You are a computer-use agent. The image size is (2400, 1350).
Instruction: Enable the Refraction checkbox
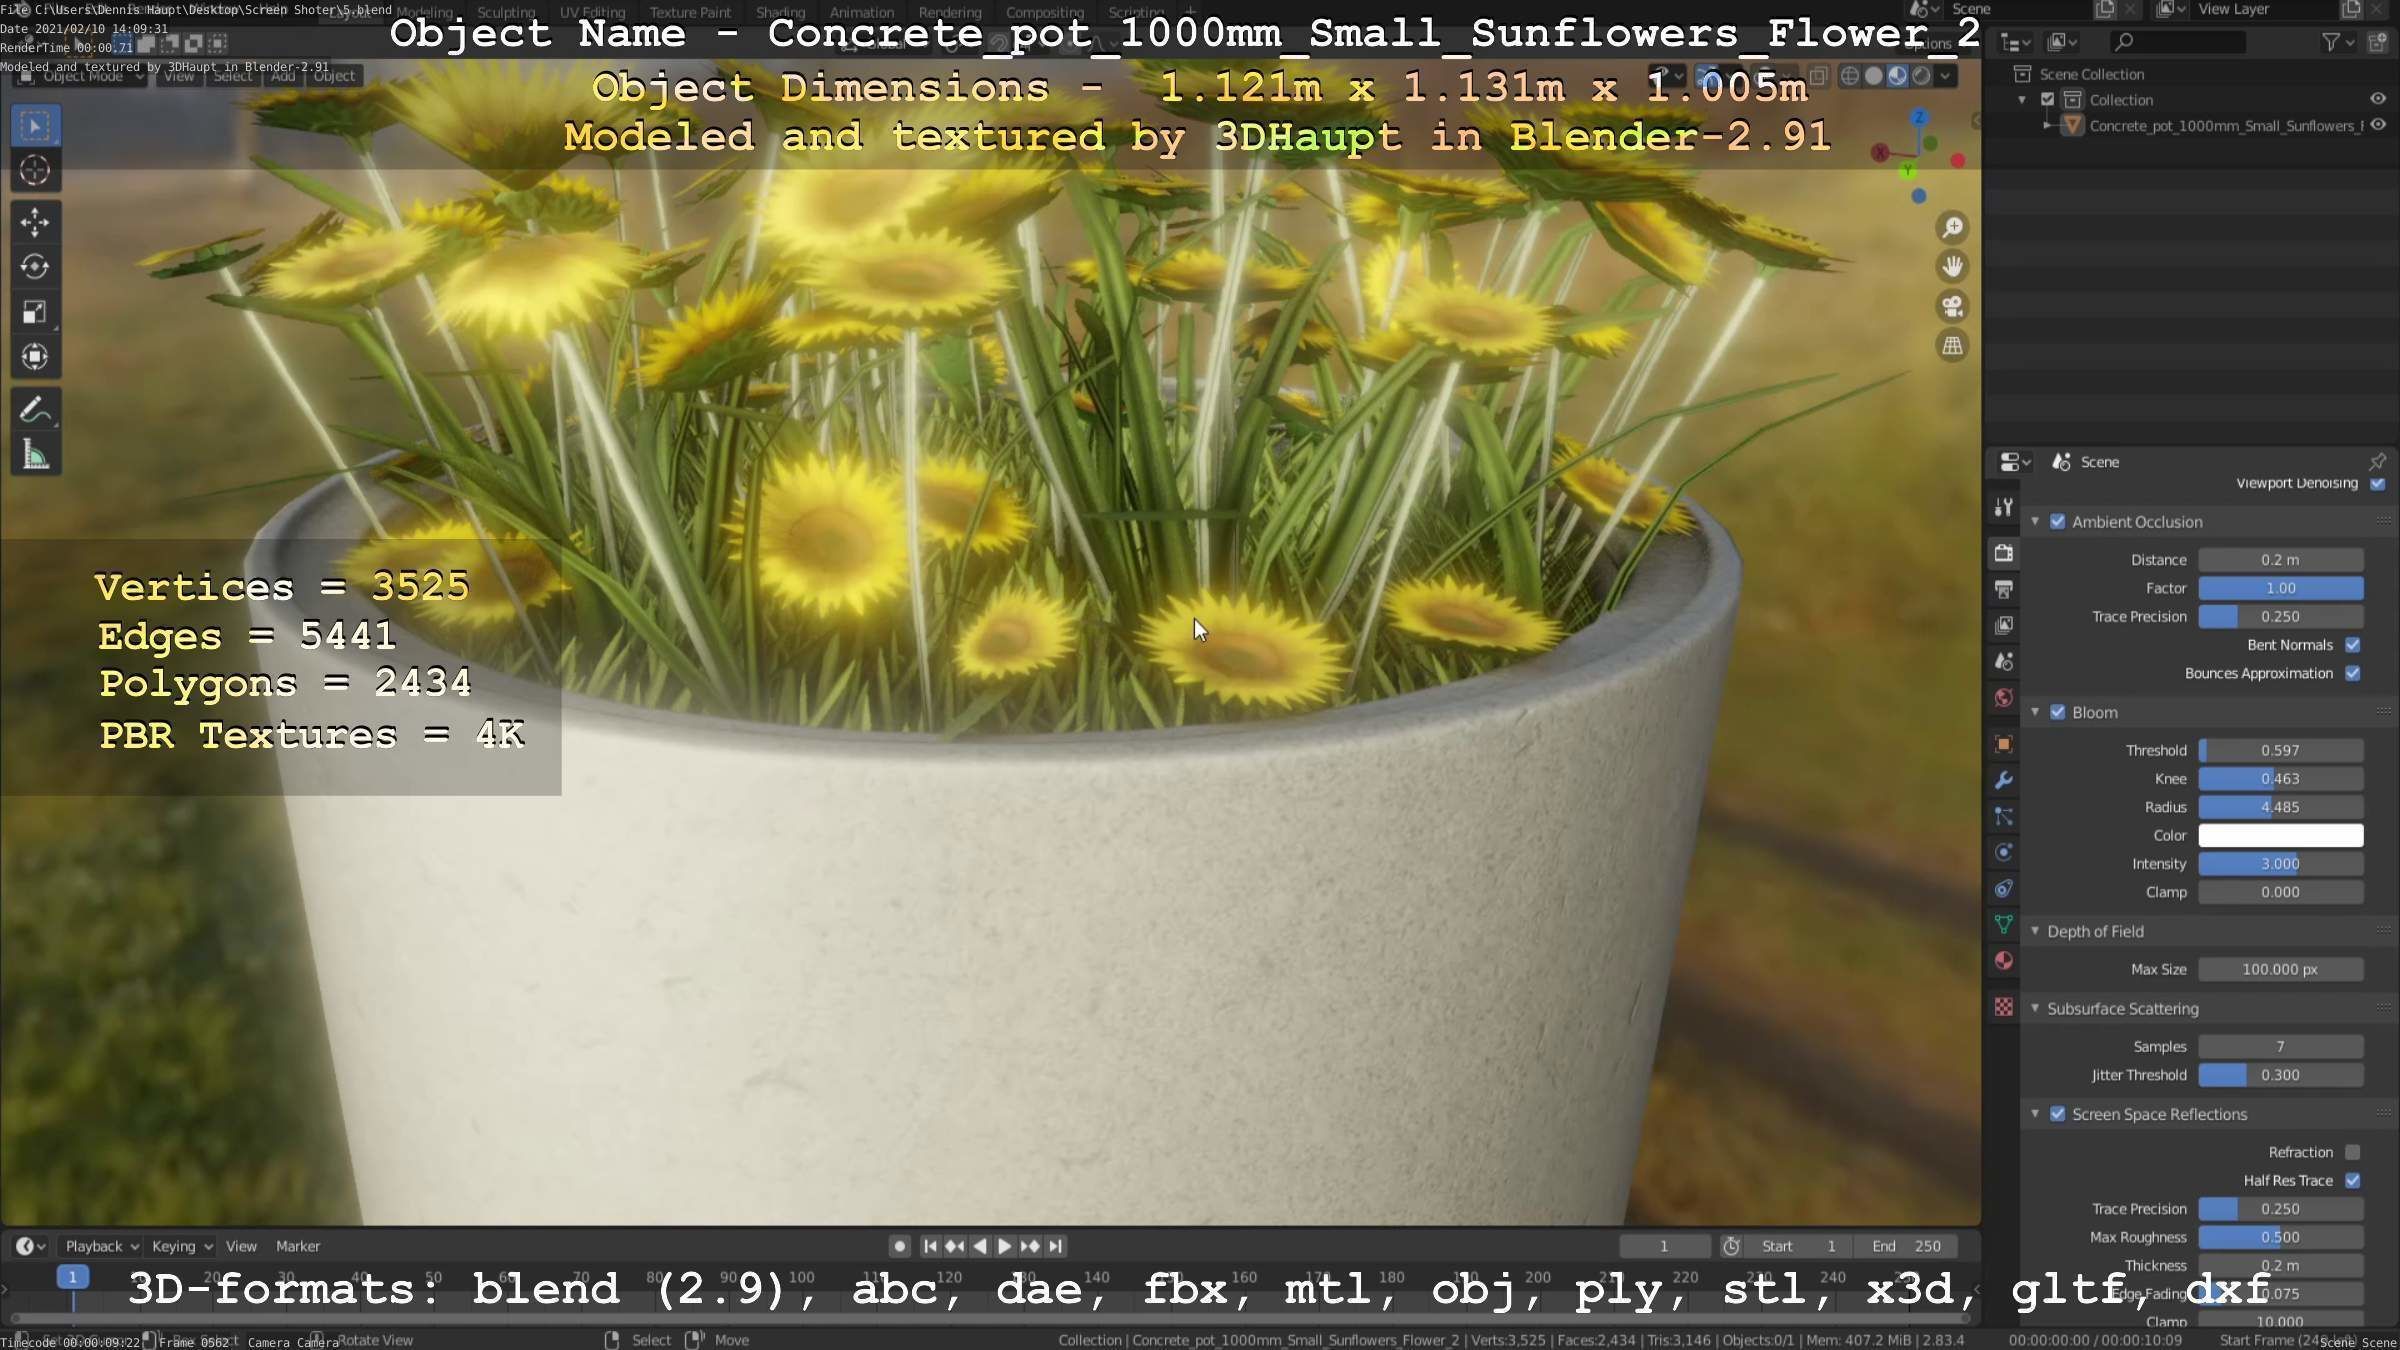(2353, 1152)
